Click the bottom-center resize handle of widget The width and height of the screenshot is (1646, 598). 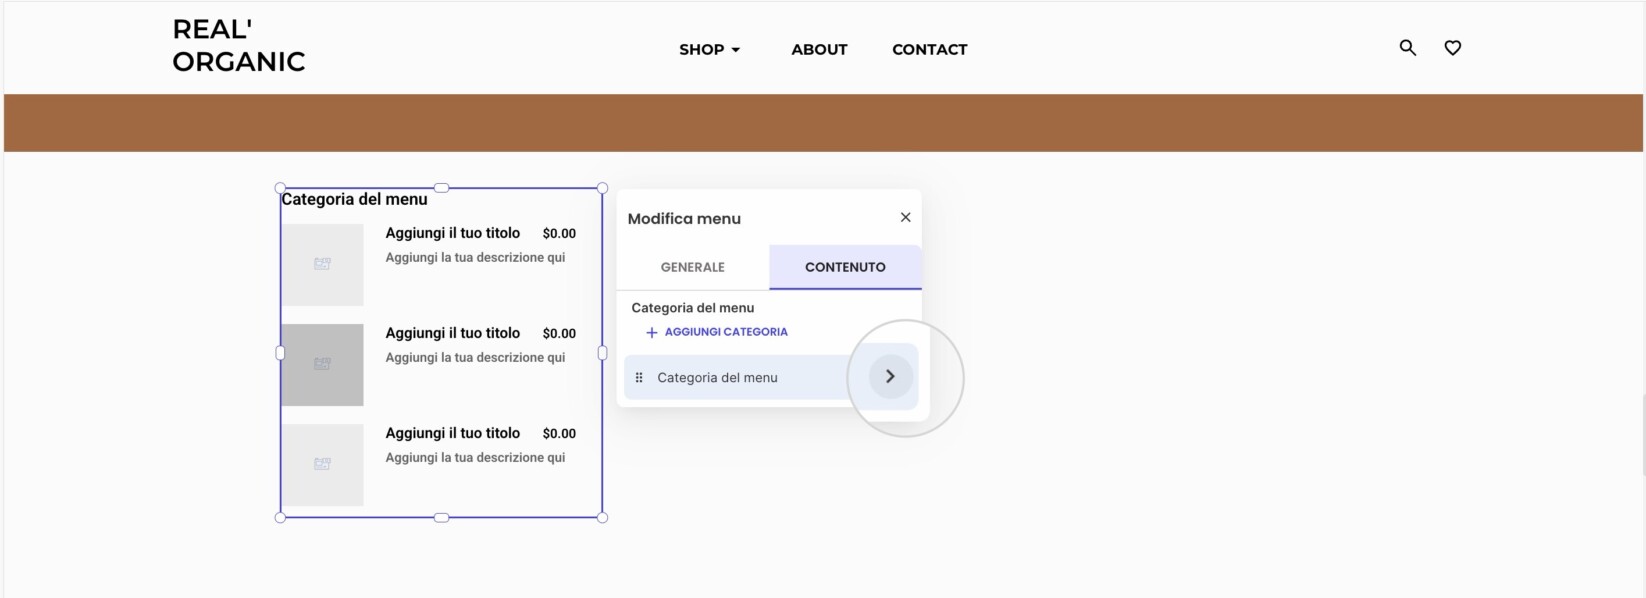(441, 517)
